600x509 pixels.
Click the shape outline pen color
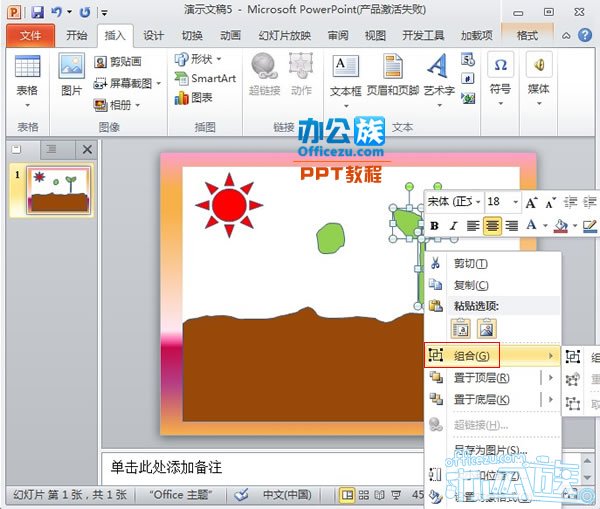589,226
